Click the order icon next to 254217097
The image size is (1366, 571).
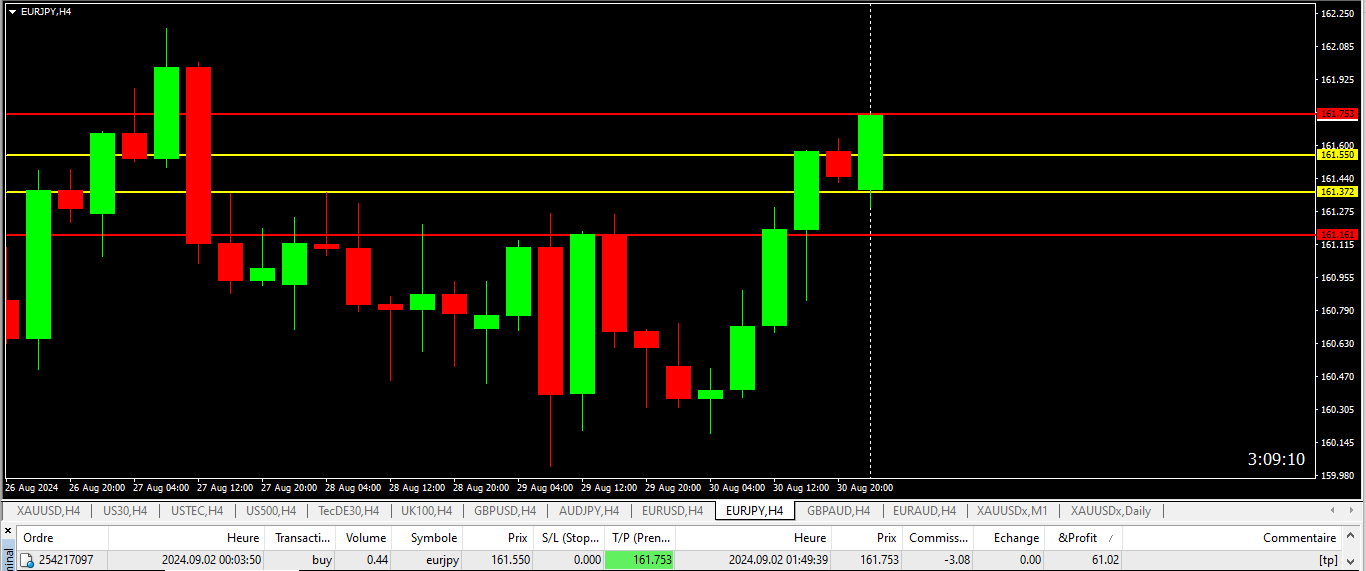click(27, 561)
